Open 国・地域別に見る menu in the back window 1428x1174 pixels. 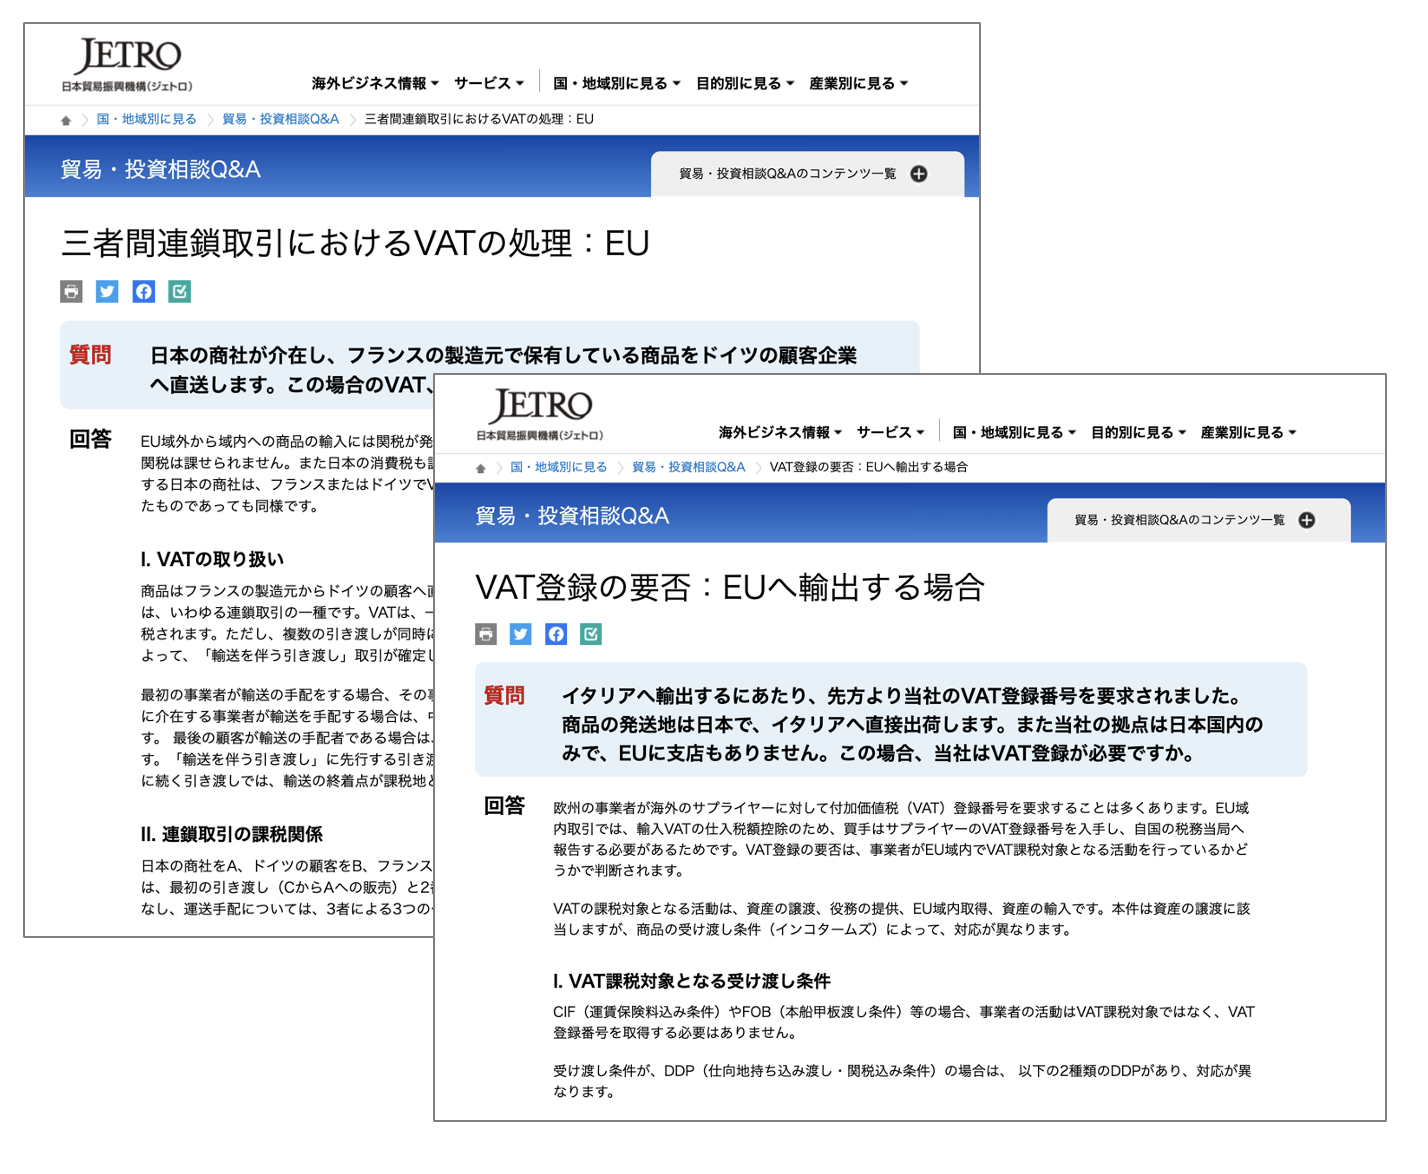tap(617, 84)
